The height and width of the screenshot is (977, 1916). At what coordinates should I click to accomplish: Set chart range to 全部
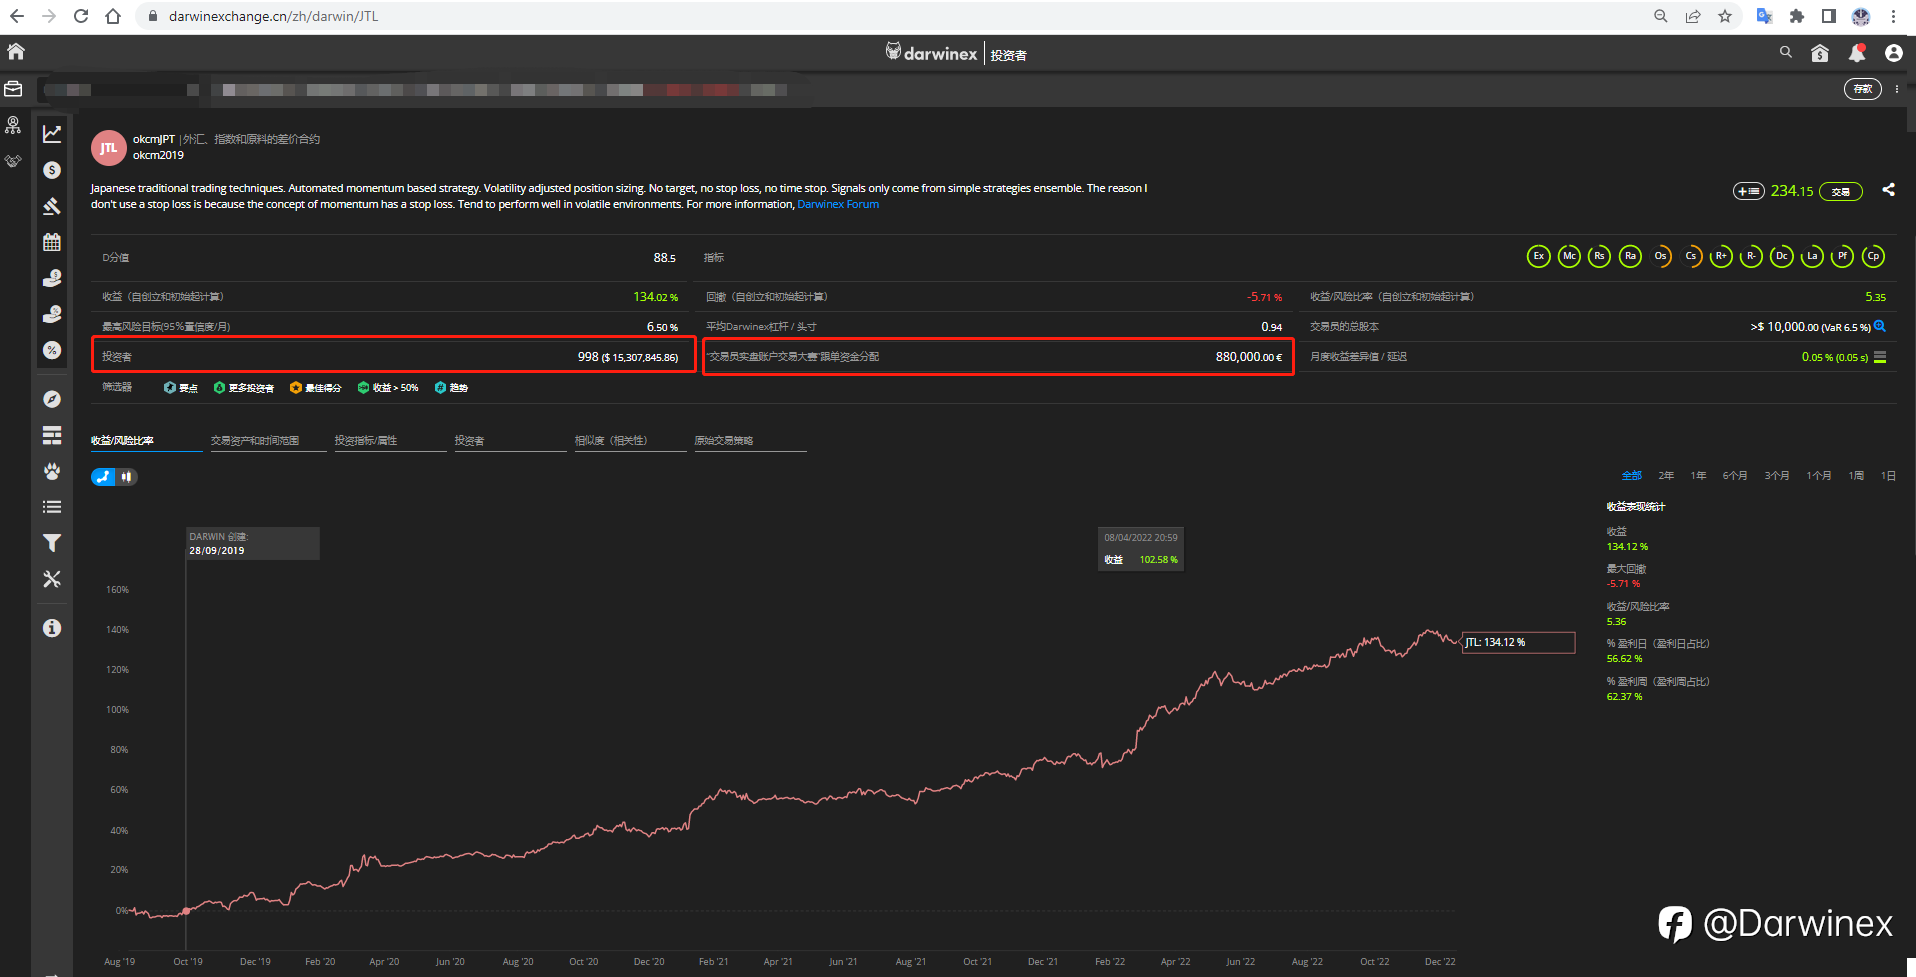[x=1632, y=476]
